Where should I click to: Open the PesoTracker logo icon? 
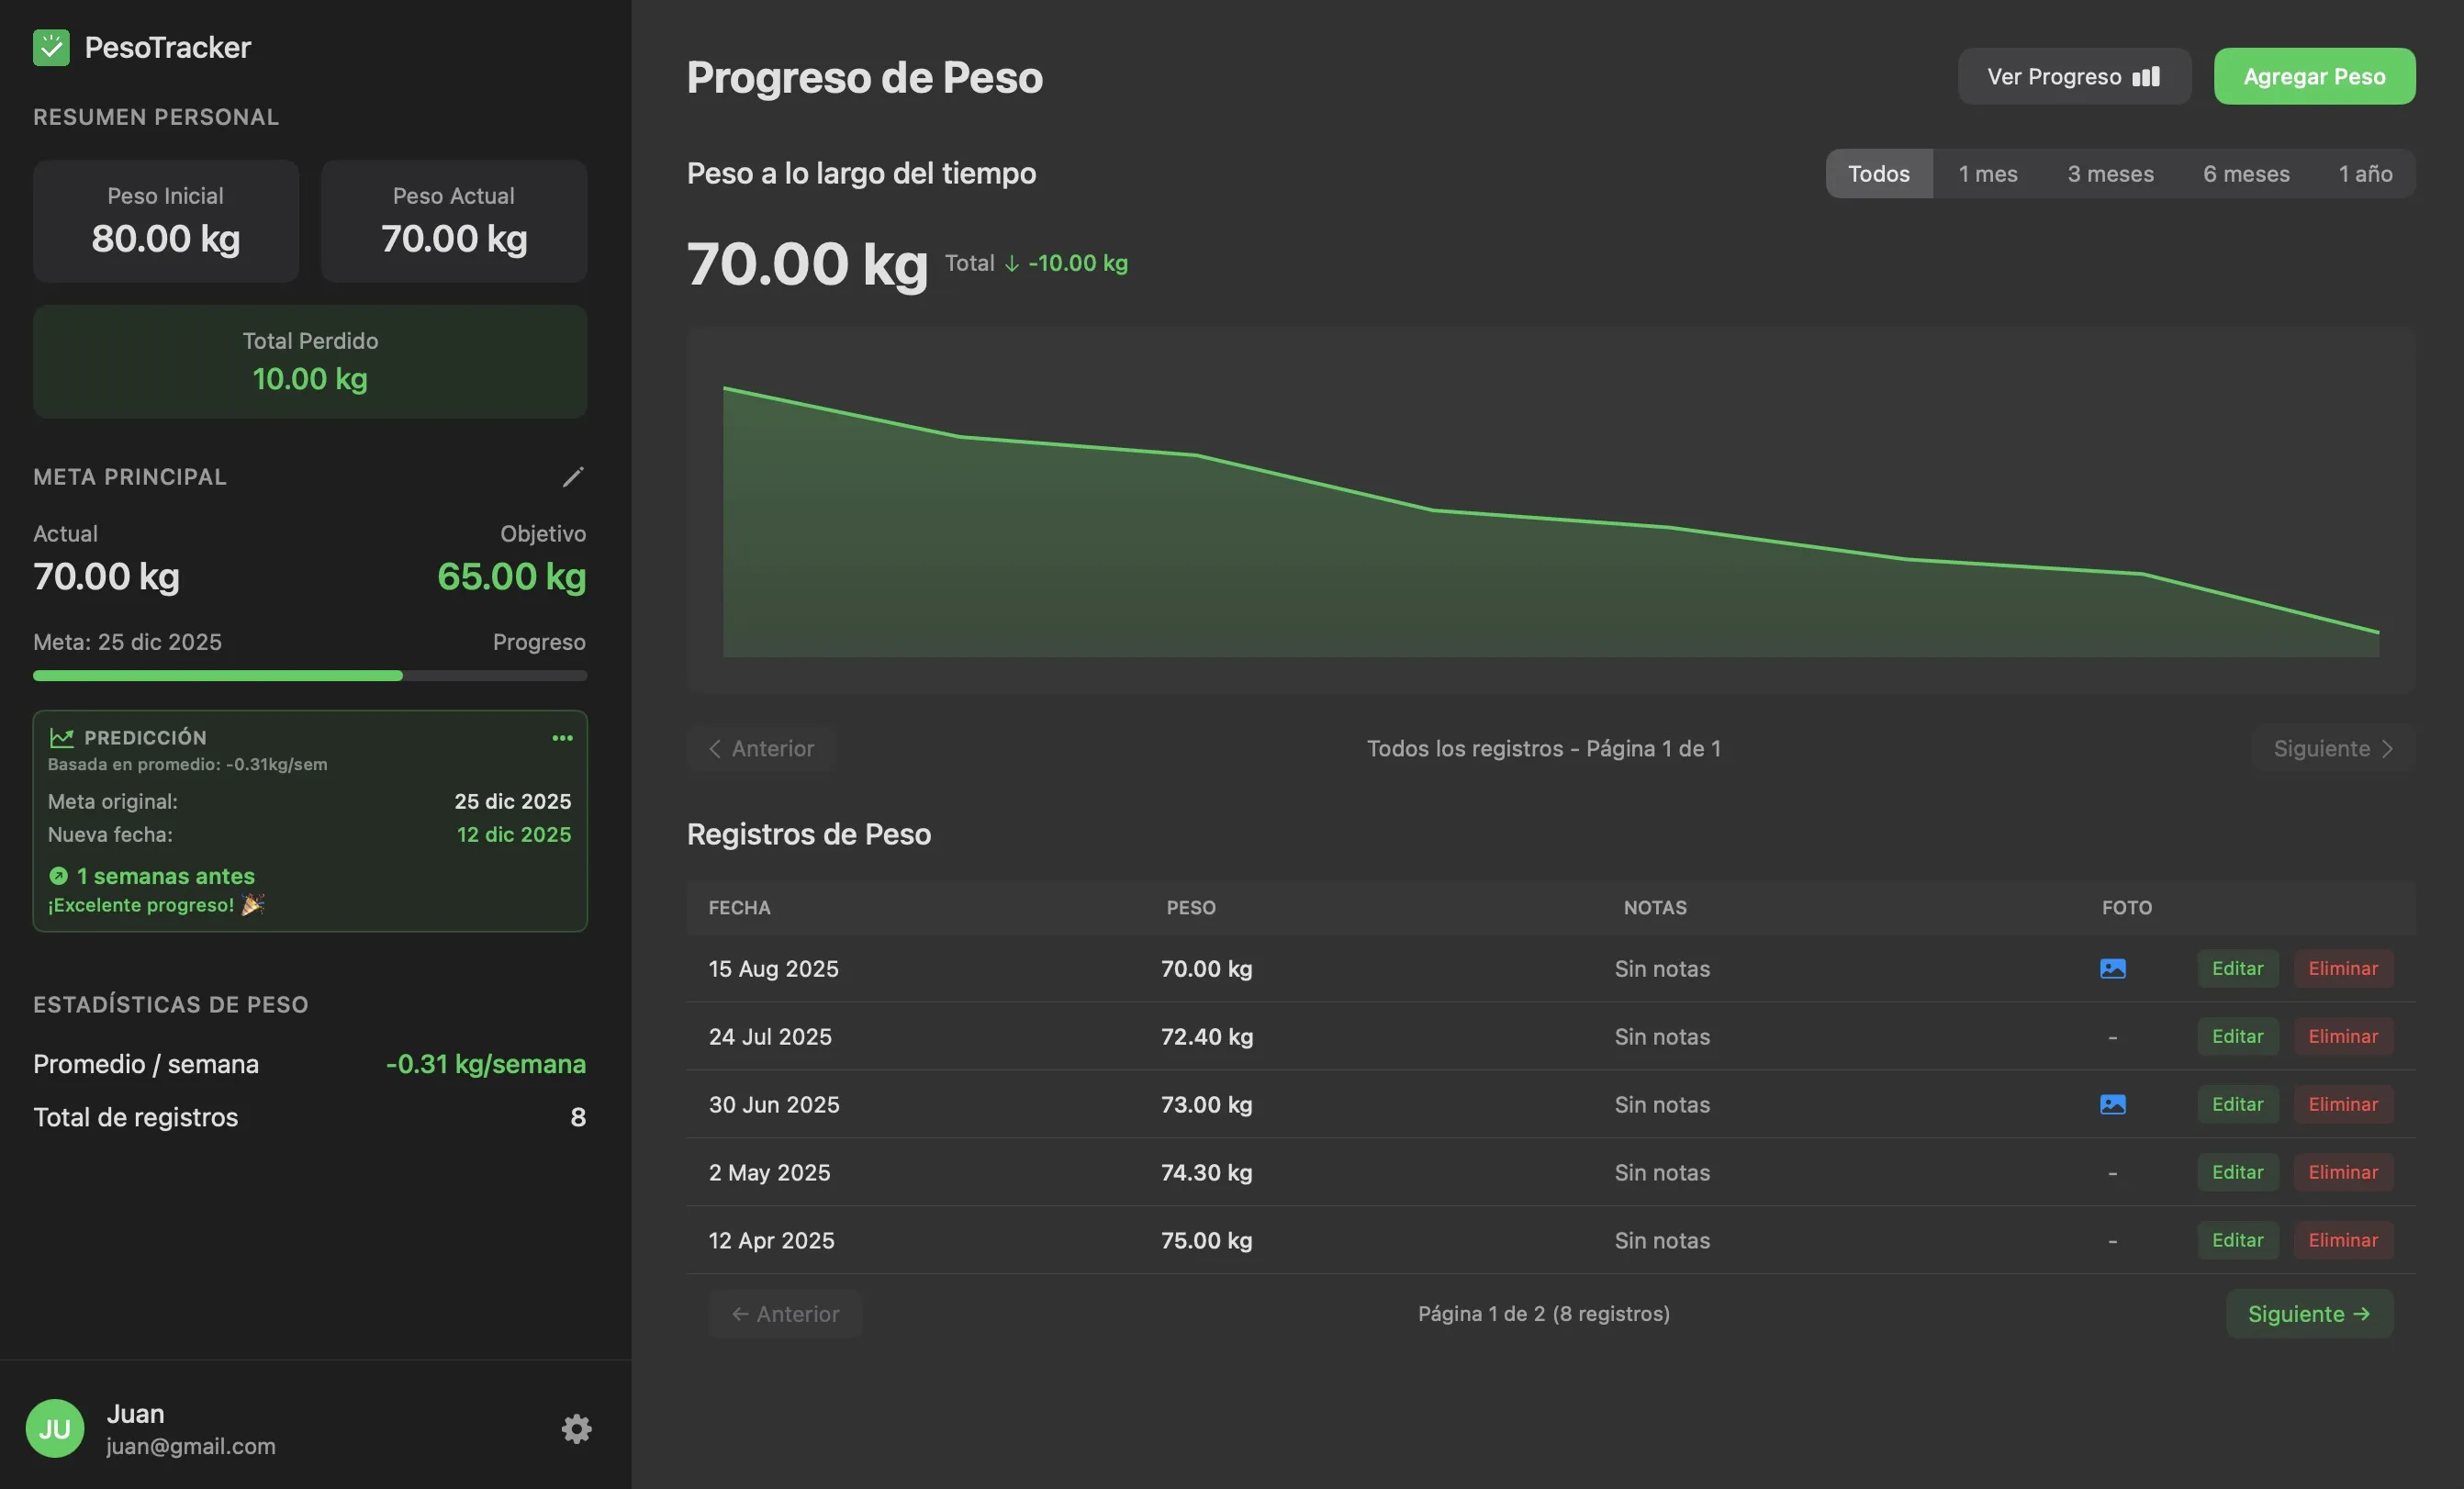(x=52, y=46)
